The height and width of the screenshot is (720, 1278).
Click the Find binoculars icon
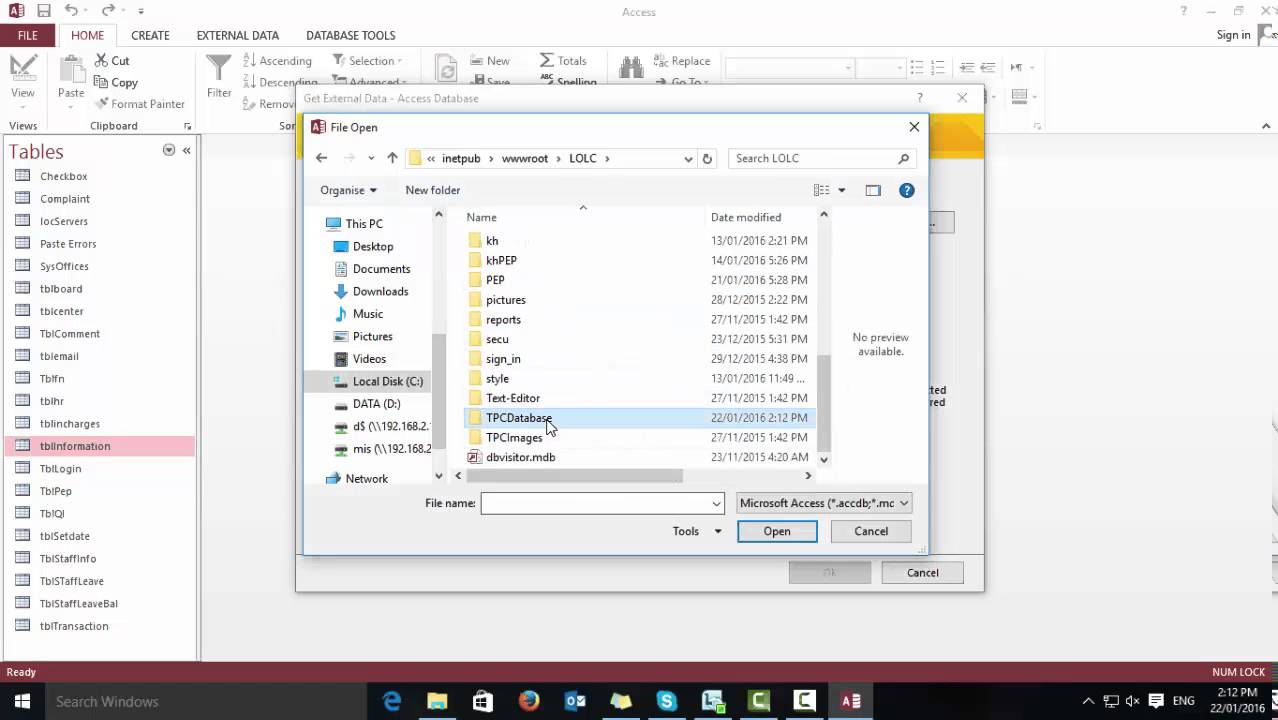pos(631,67)
